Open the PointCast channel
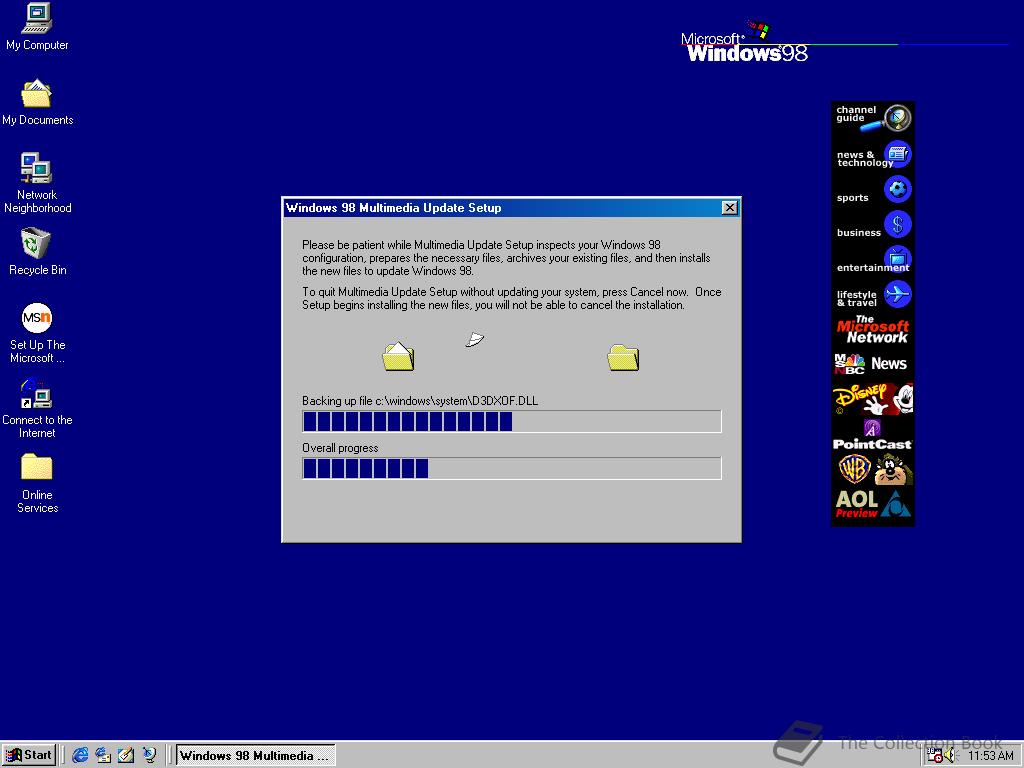The height and width of the screenshot is (768, 1024). tap(872, 434)
